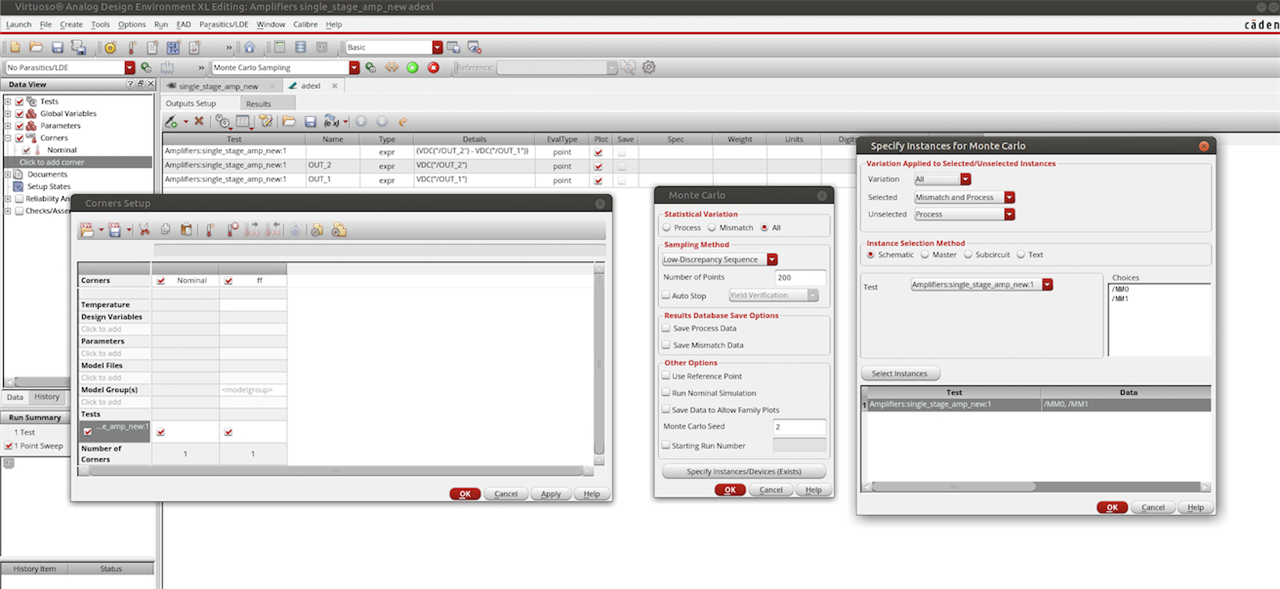The height and width of the screenshot is (589, 1280).
Task: Select the Process statistical variation radio button
Action: [x=667, y=228]
